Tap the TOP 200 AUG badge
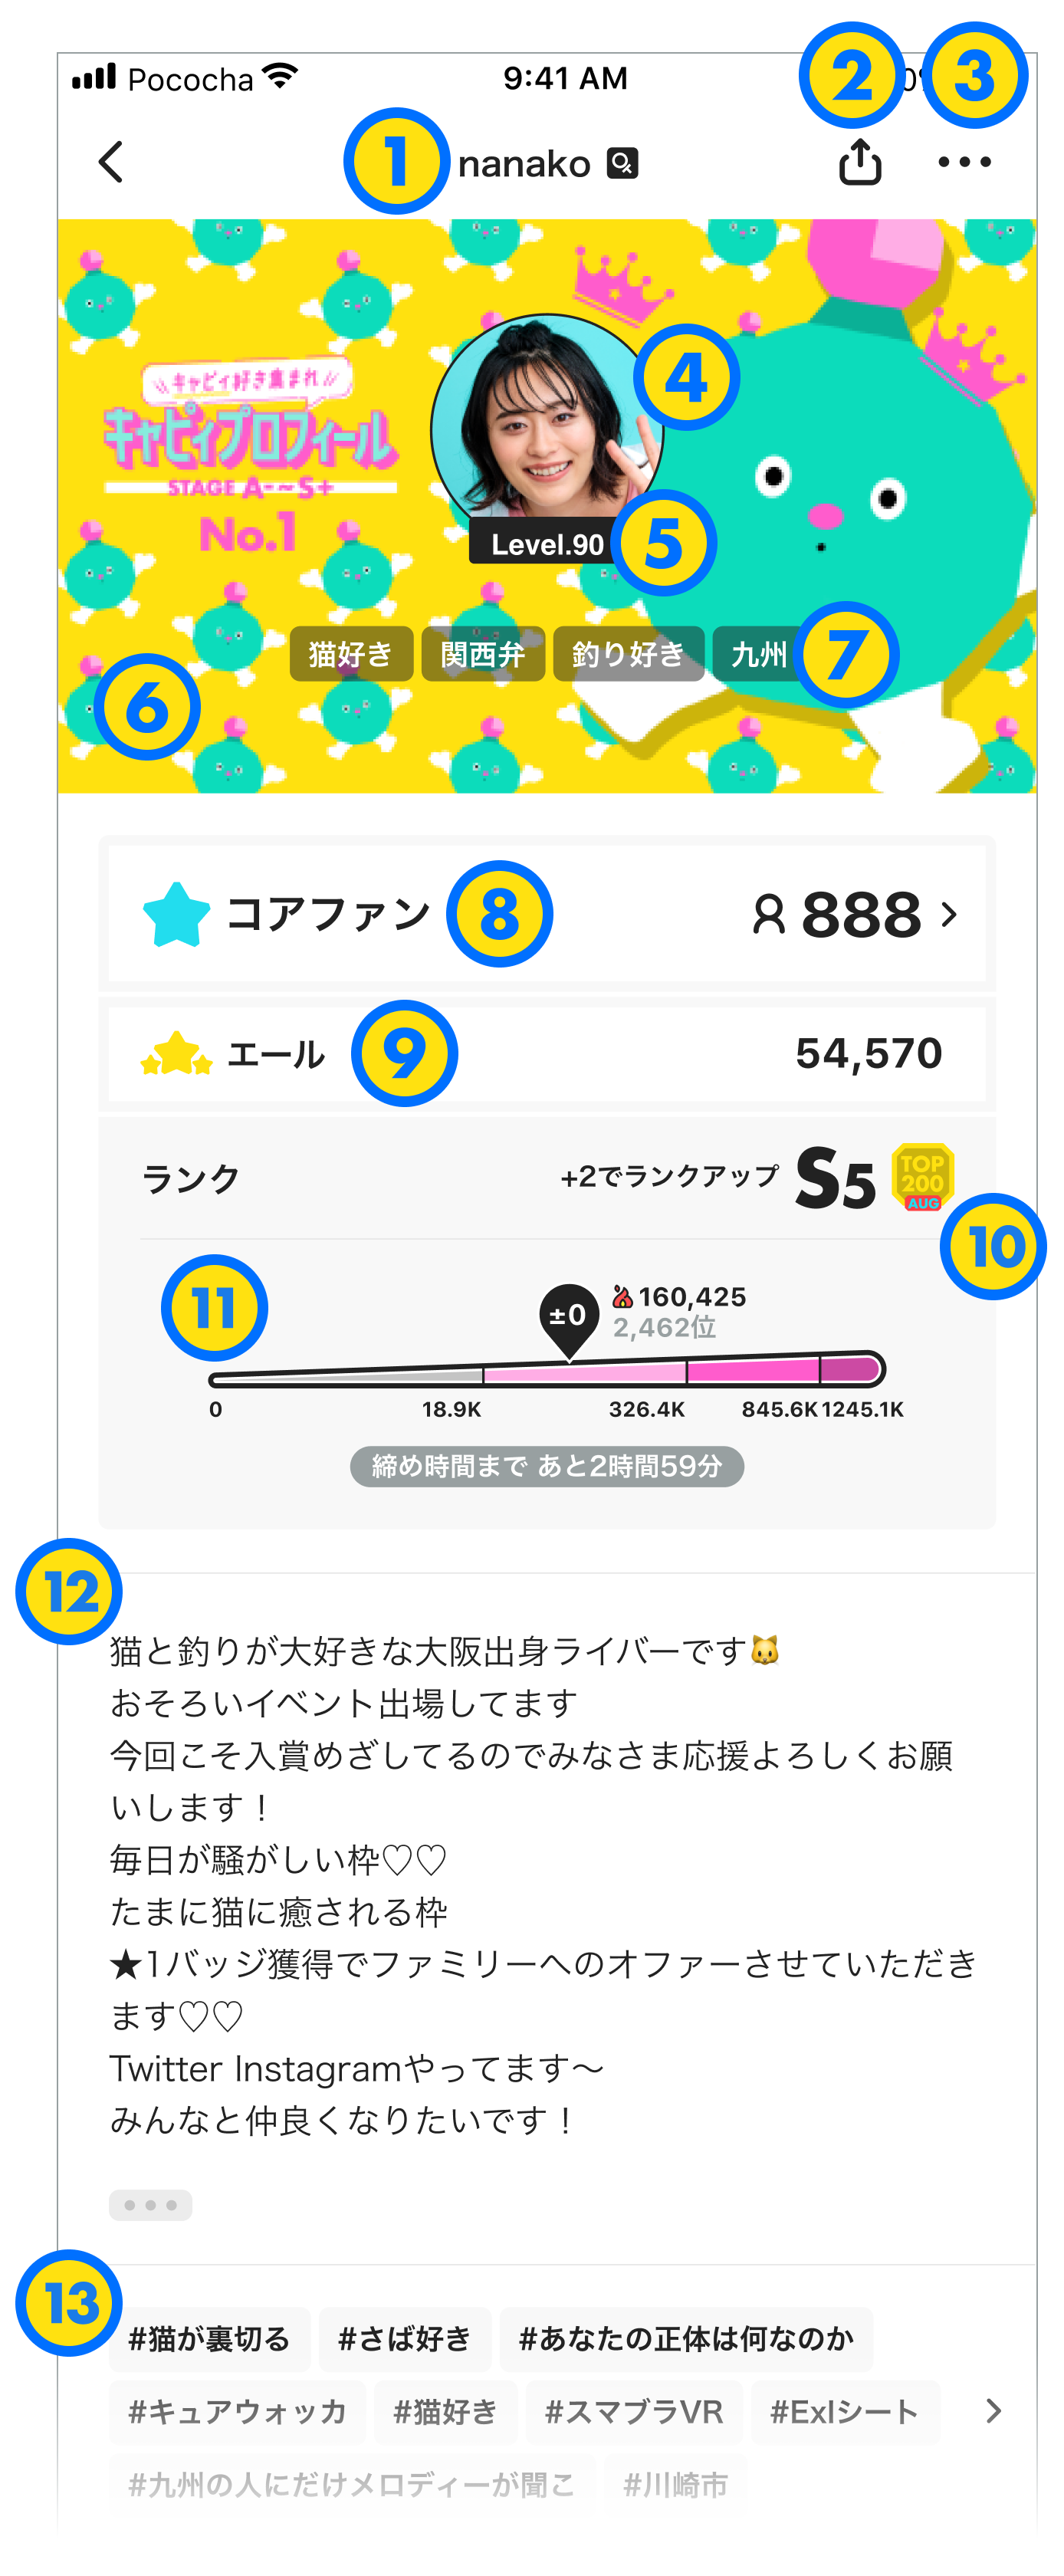Image resolution: width=1064 pixels, height=2576 pixels. (x=922, y=1177)
